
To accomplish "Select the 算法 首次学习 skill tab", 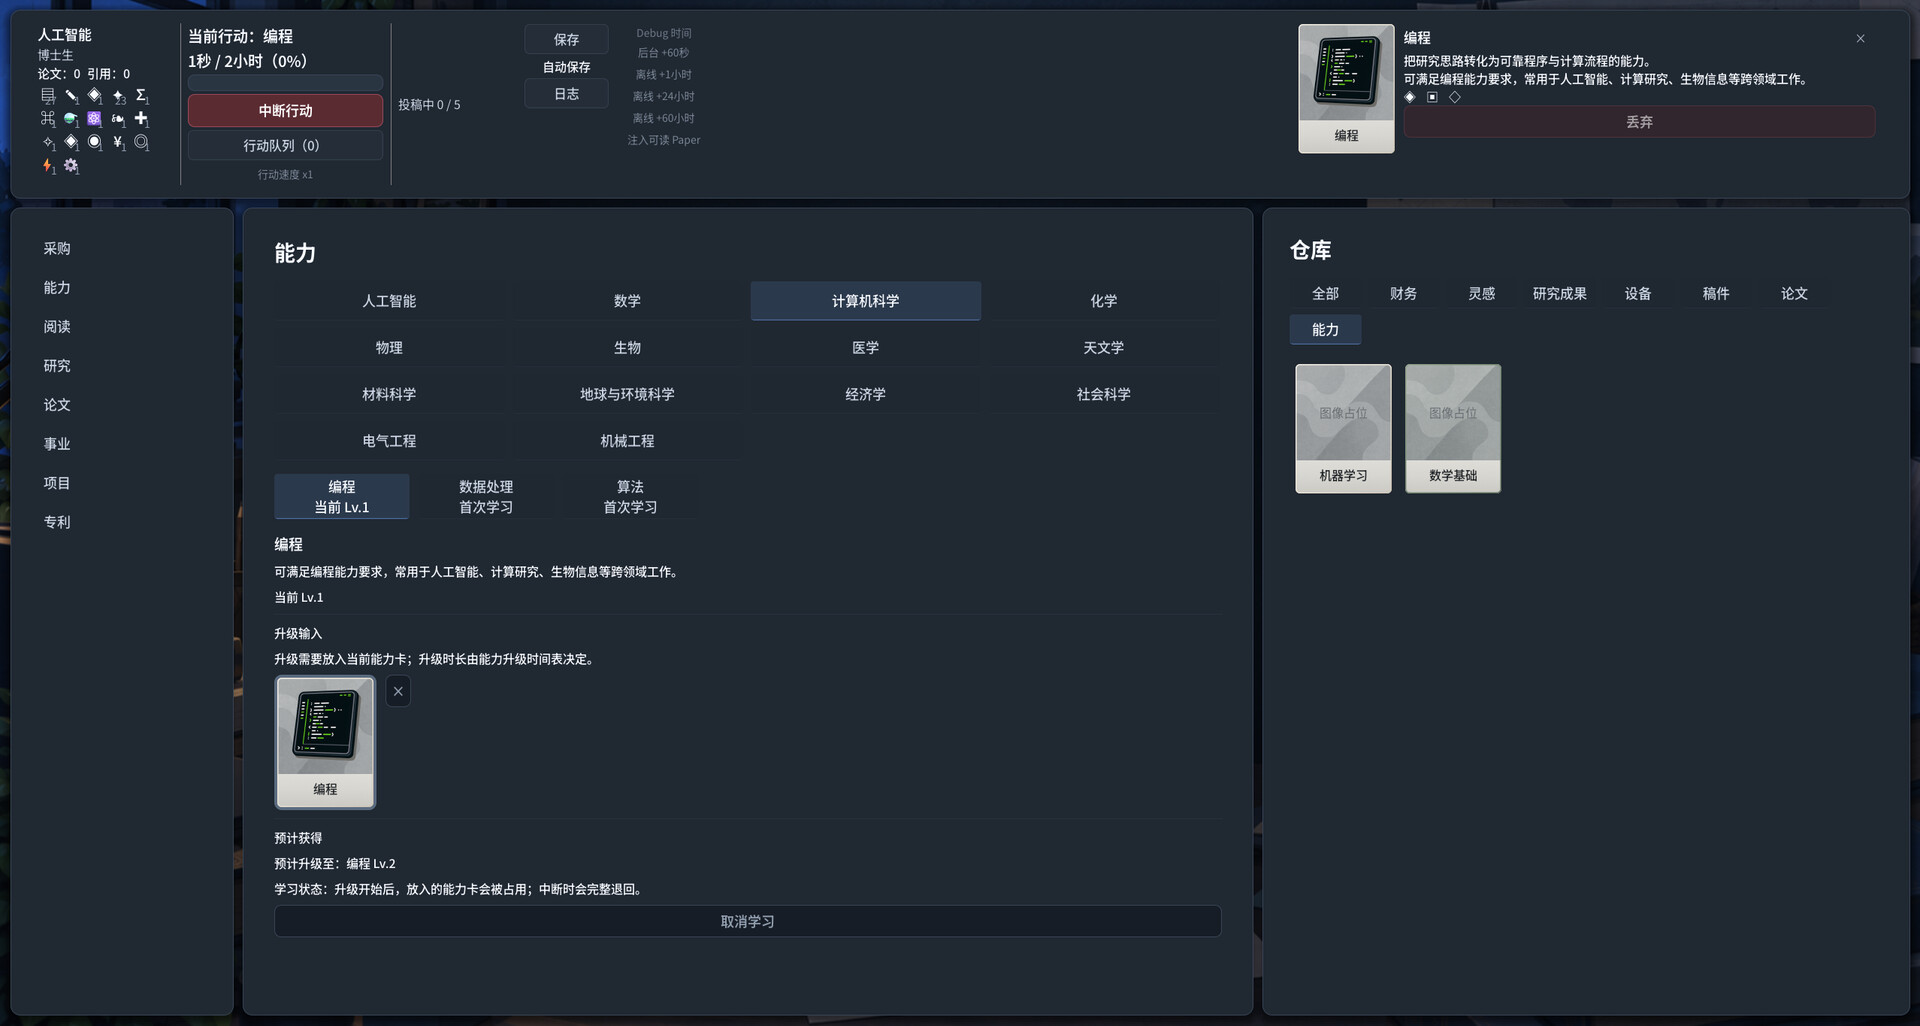I will pyautogui.click(x=630, y=497).
